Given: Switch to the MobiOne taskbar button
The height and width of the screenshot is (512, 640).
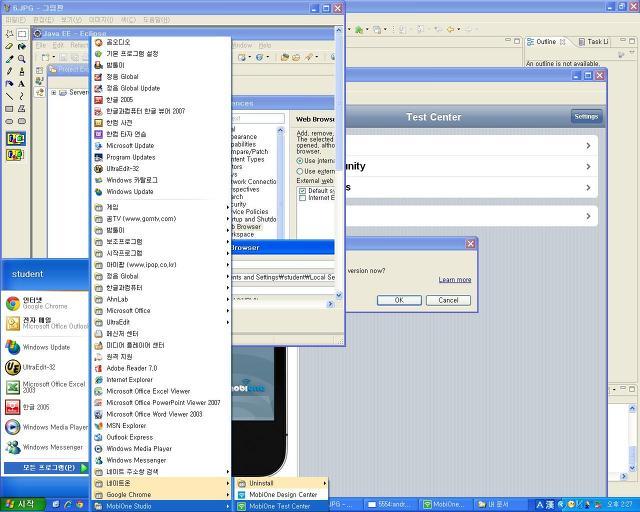Looking at the screenshot, I should (446, 505).
